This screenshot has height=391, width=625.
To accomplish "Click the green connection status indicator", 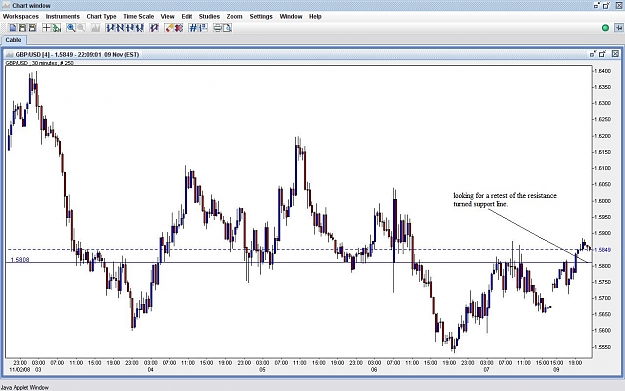I will (x=605, y=28).
